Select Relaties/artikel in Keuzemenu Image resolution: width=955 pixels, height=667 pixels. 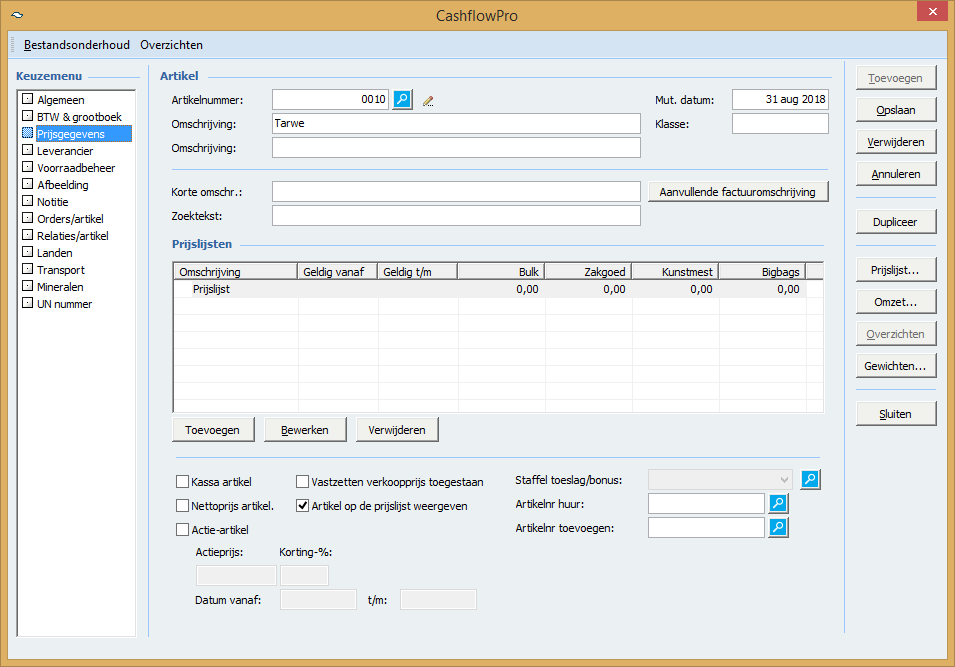click(x=72, y=236)
